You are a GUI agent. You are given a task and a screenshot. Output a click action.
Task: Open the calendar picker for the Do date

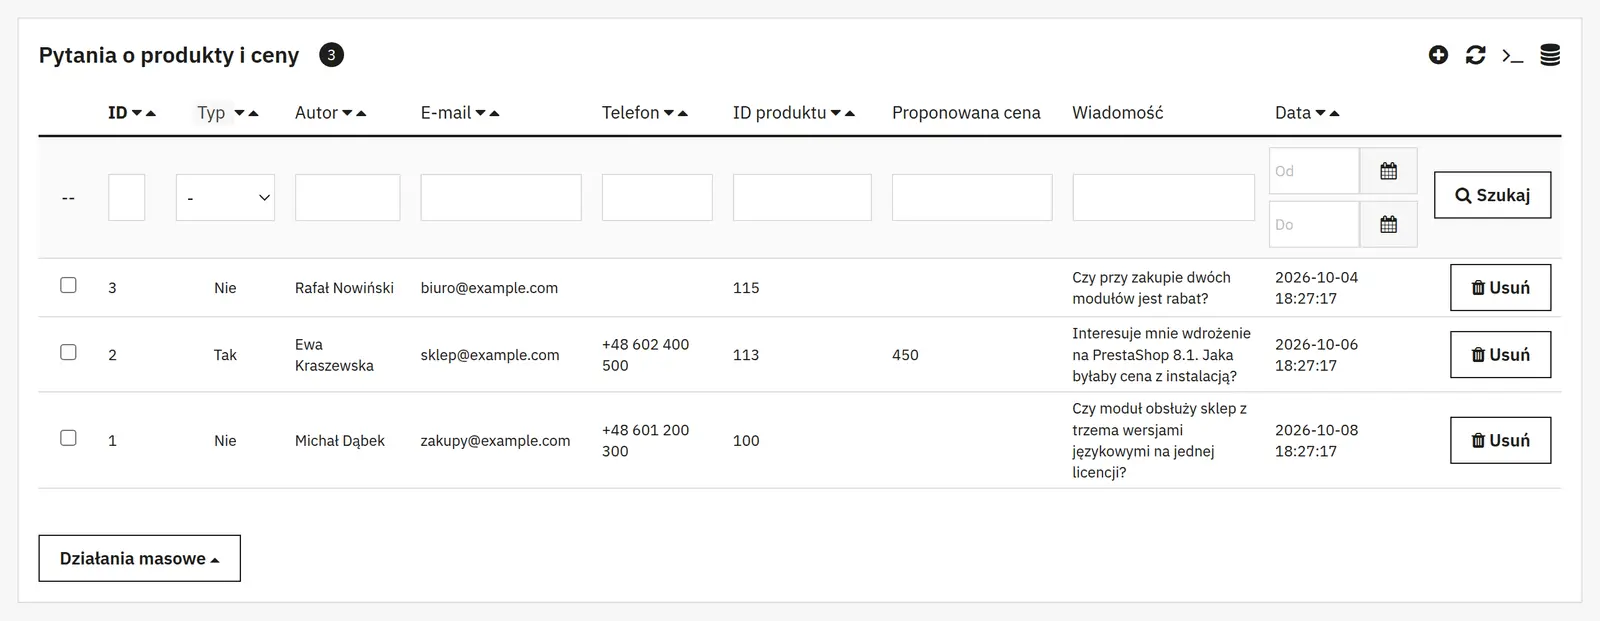[1388, 225]
